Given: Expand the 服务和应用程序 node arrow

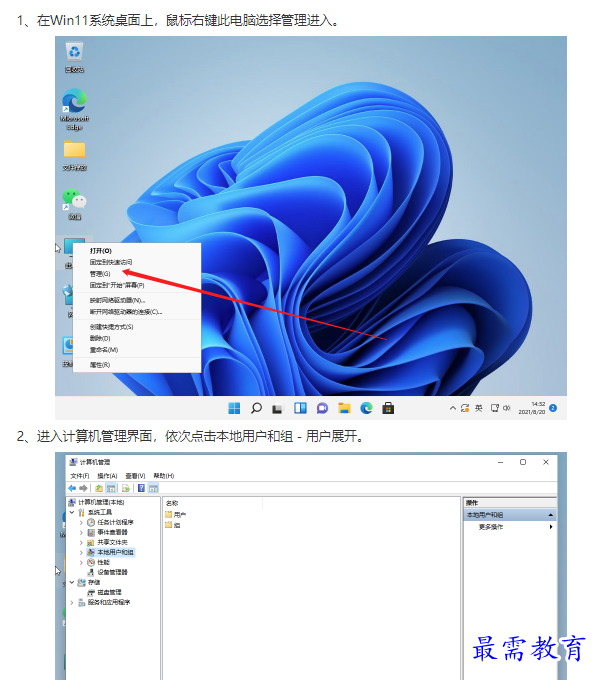Looking at the screenshot, I should point(72,602).
